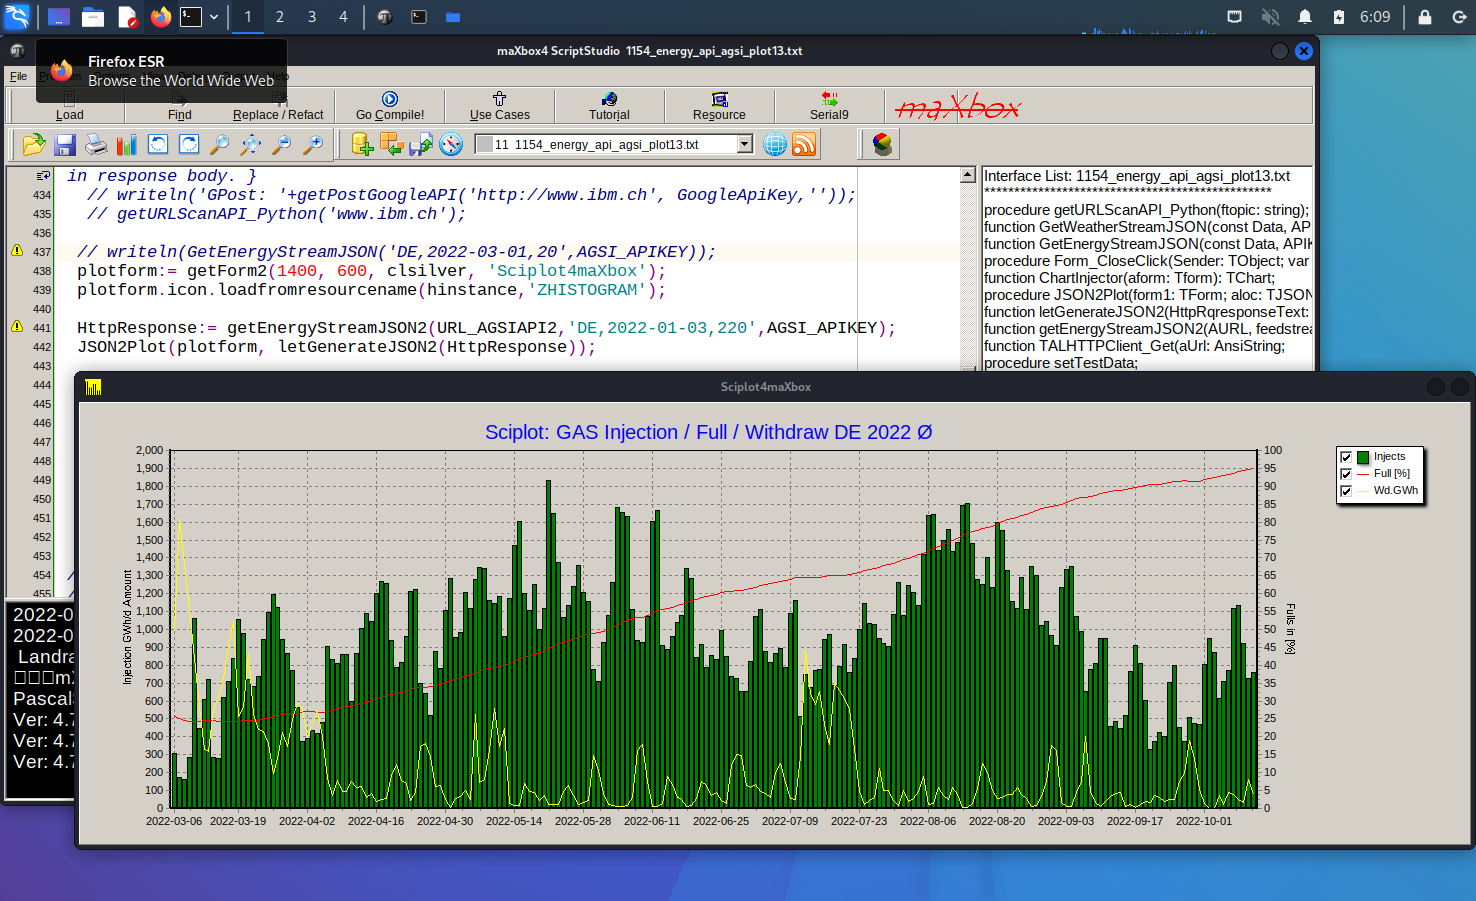Click line number 439 in the gutter

pyautogui.click(x=41, y=290)
